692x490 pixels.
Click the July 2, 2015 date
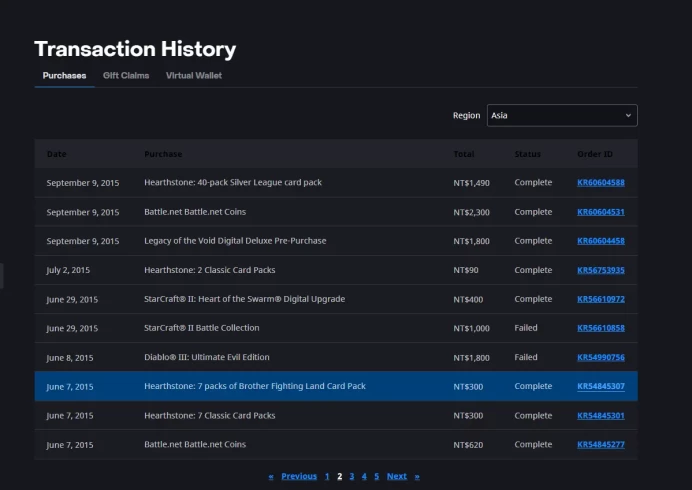tap(68, 270)
